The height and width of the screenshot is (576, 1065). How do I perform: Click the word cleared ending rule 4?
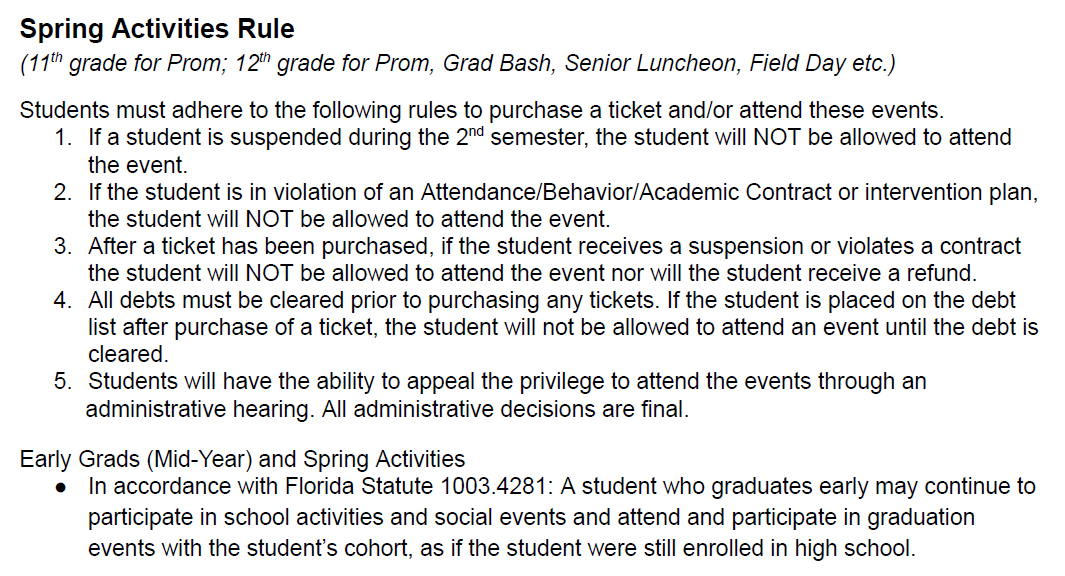click(x=124, y=354)
